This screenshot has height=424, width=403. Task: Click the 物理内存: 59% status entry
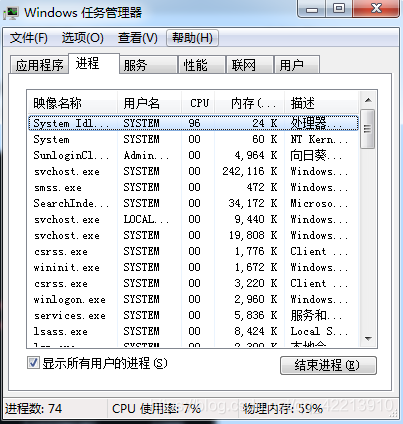coord(283,408)
